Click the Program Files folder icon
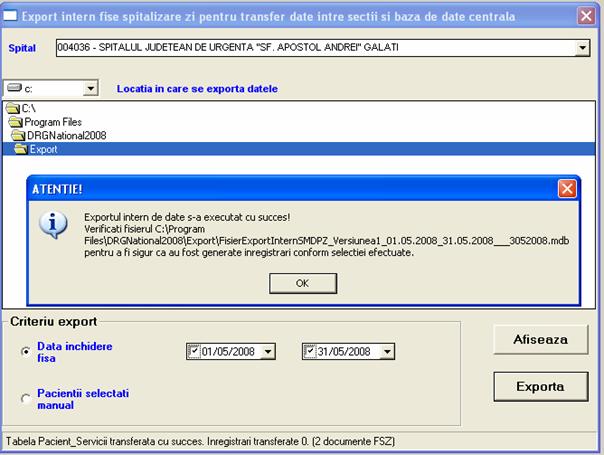Viewport: 604px width, 455px height. coord(14,121)
